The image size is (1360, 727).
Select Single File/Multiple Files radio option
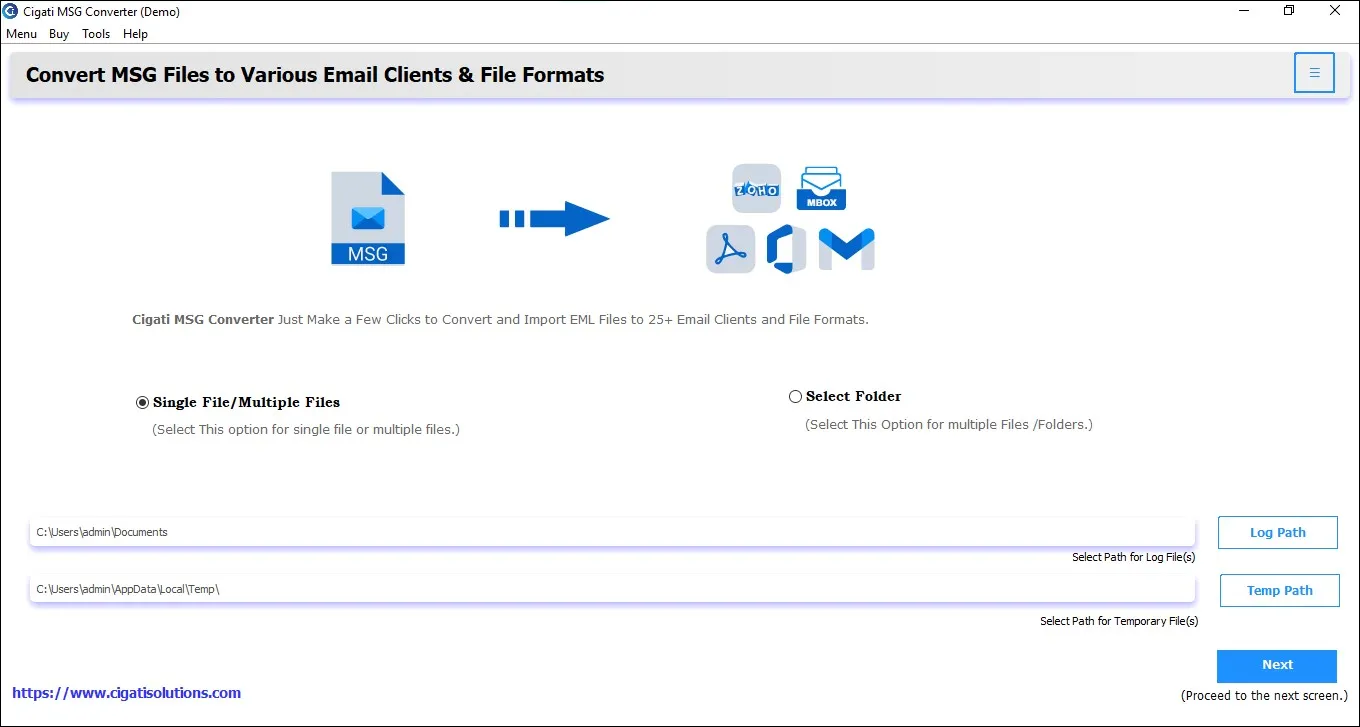(142, 402)
